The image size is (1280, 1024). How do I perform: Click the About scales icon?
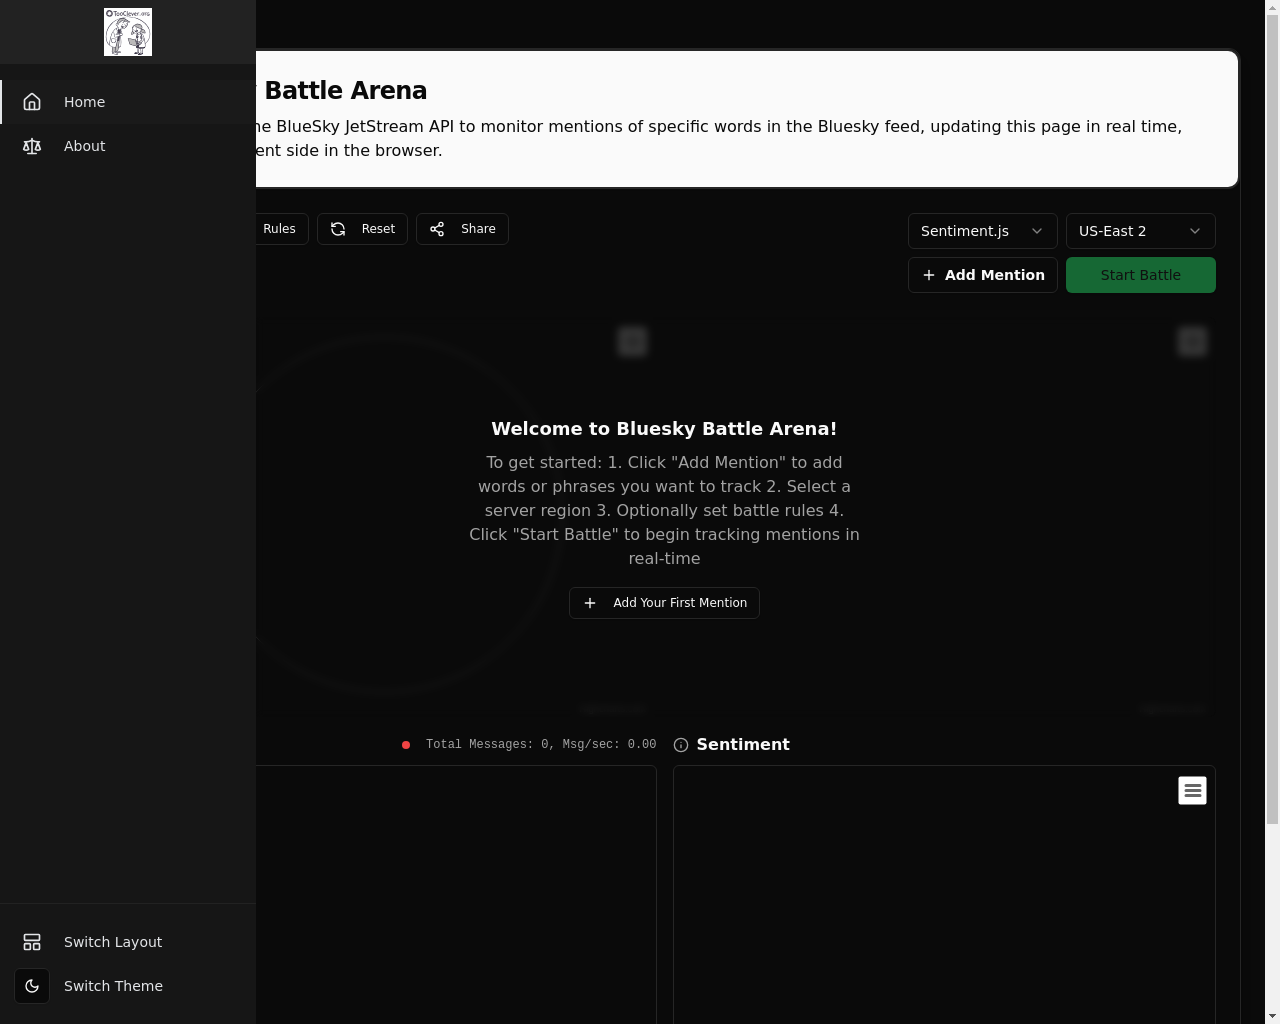point(32,146)
